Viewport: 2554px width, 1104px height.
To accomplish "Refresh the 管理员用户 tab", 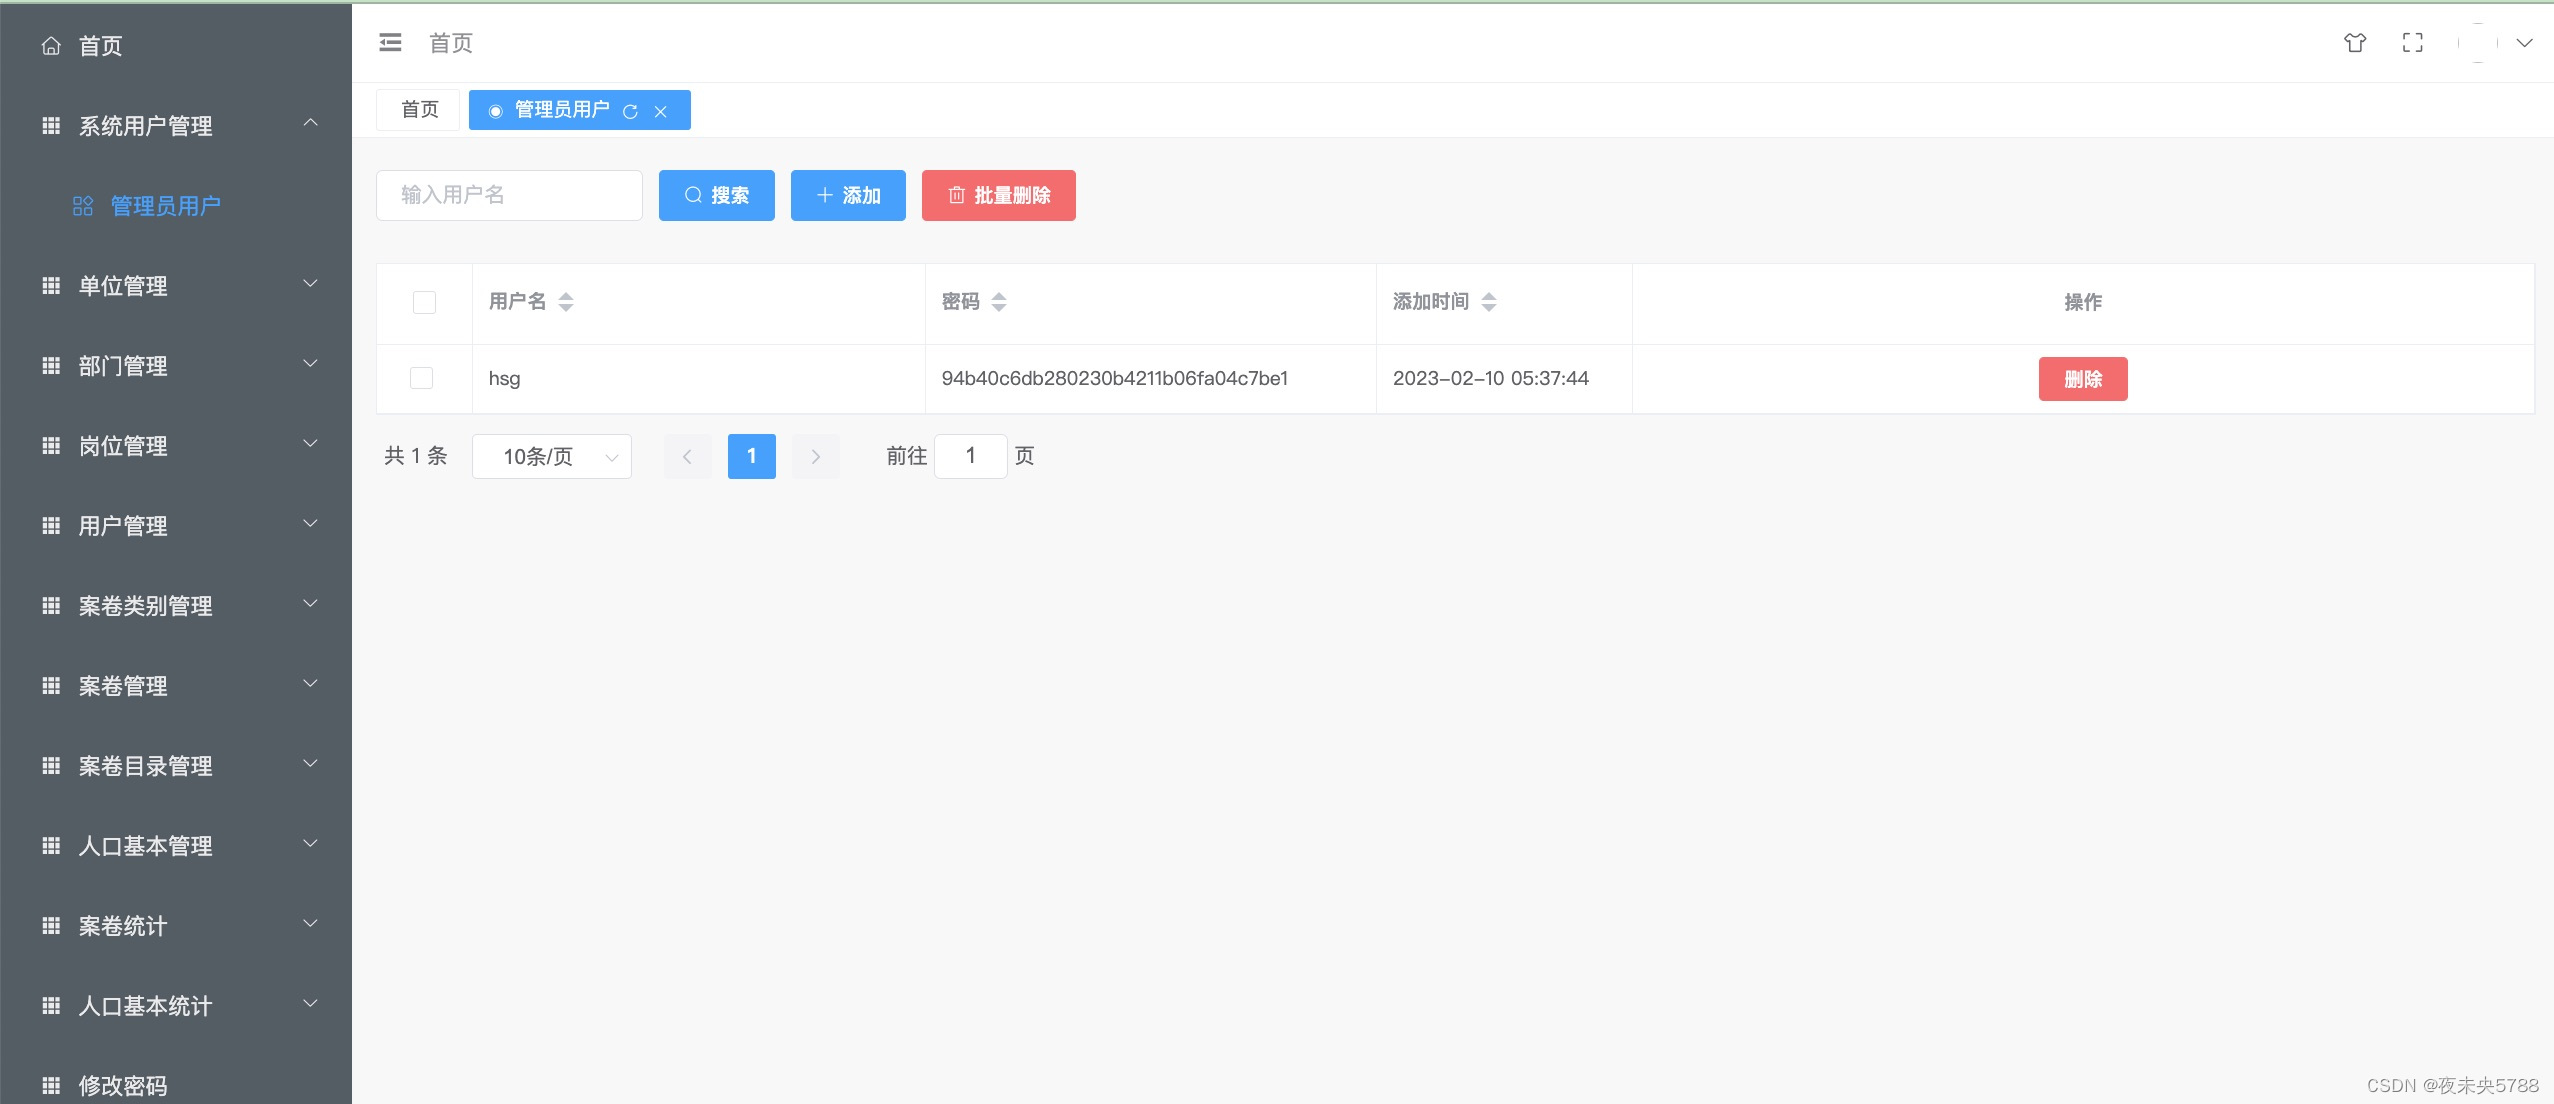I will [x=630, y=111].
